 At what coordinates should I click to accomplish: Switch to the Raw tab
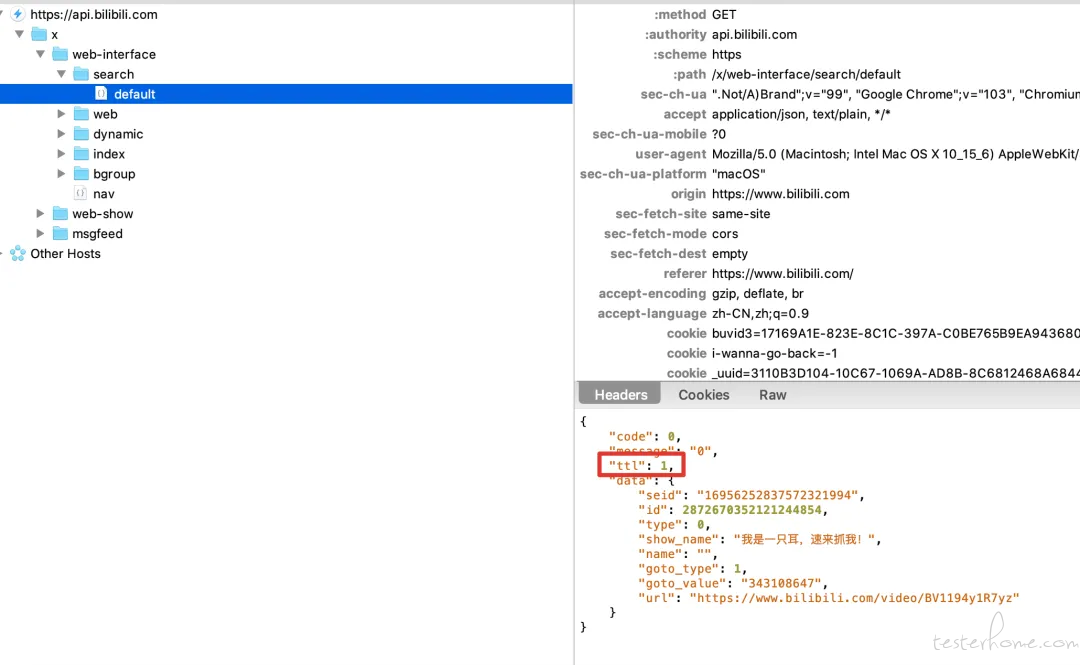772,395
